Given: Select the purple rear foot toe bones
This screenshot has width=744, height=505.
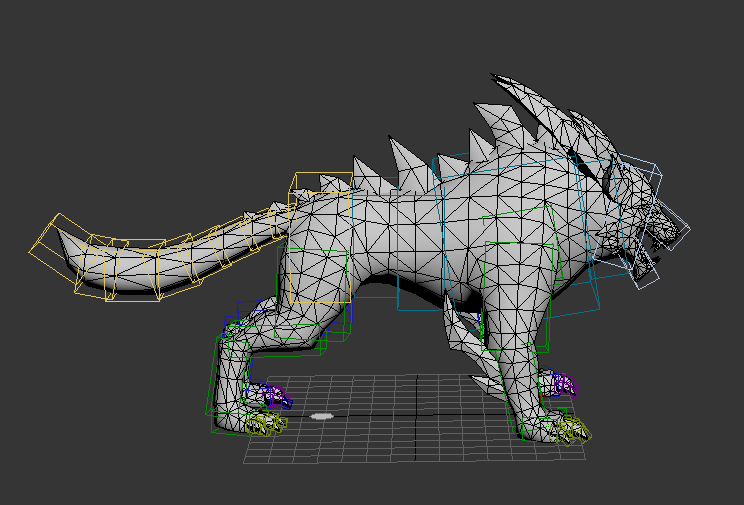Looking at the screenshot, I should coord(274,397).
